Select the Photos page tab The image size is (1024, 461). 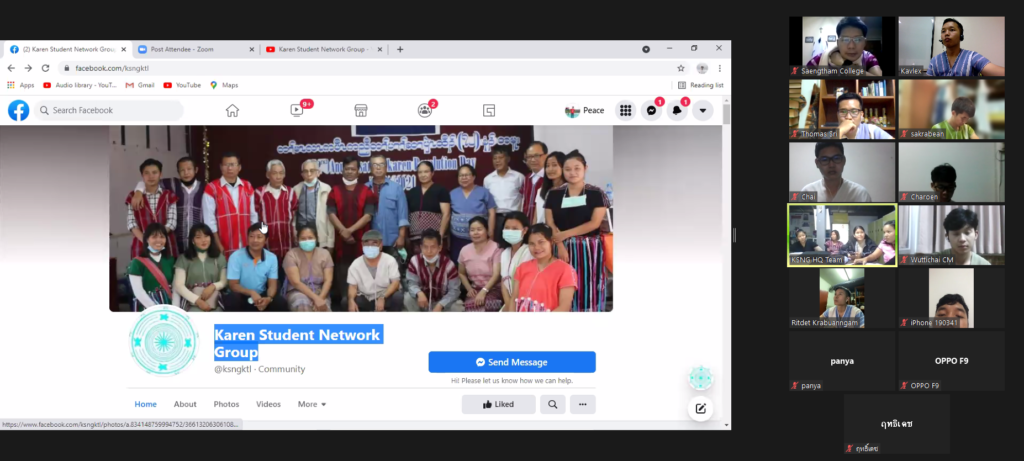point(227,404)
